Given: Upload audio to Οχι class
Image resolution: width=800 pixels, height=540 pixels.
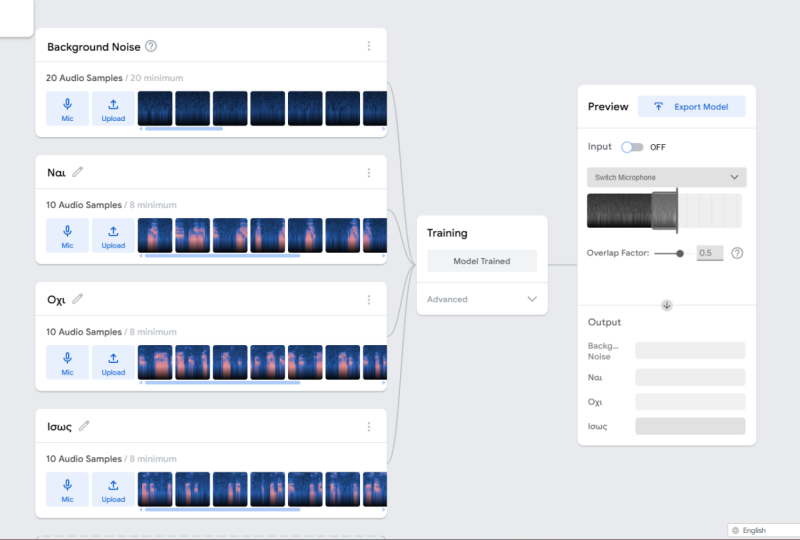Looking at the screenshot, I should click(113, 362).
